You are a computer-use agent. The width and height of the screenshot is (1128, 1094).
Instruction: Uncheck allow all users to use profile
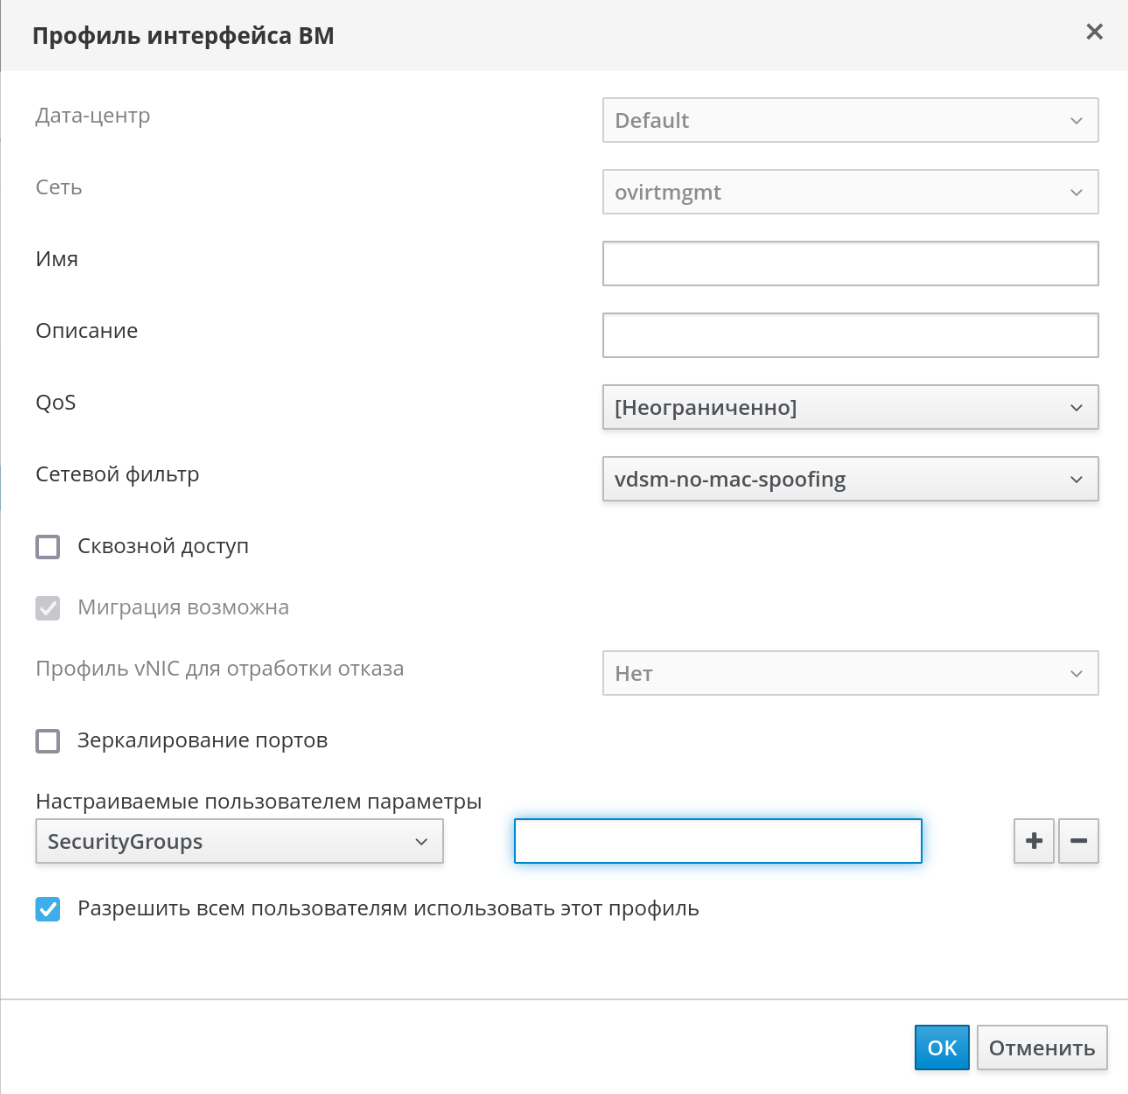click(48, 909)
